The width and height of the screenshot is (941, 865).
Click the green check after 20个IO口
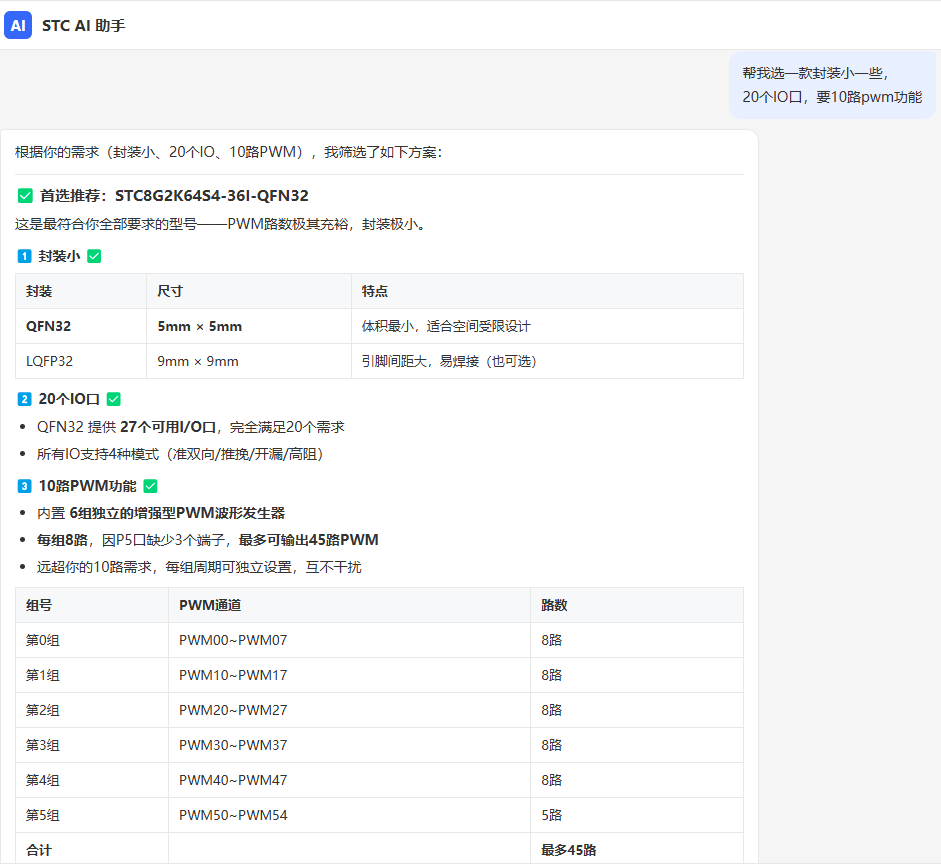113,399
